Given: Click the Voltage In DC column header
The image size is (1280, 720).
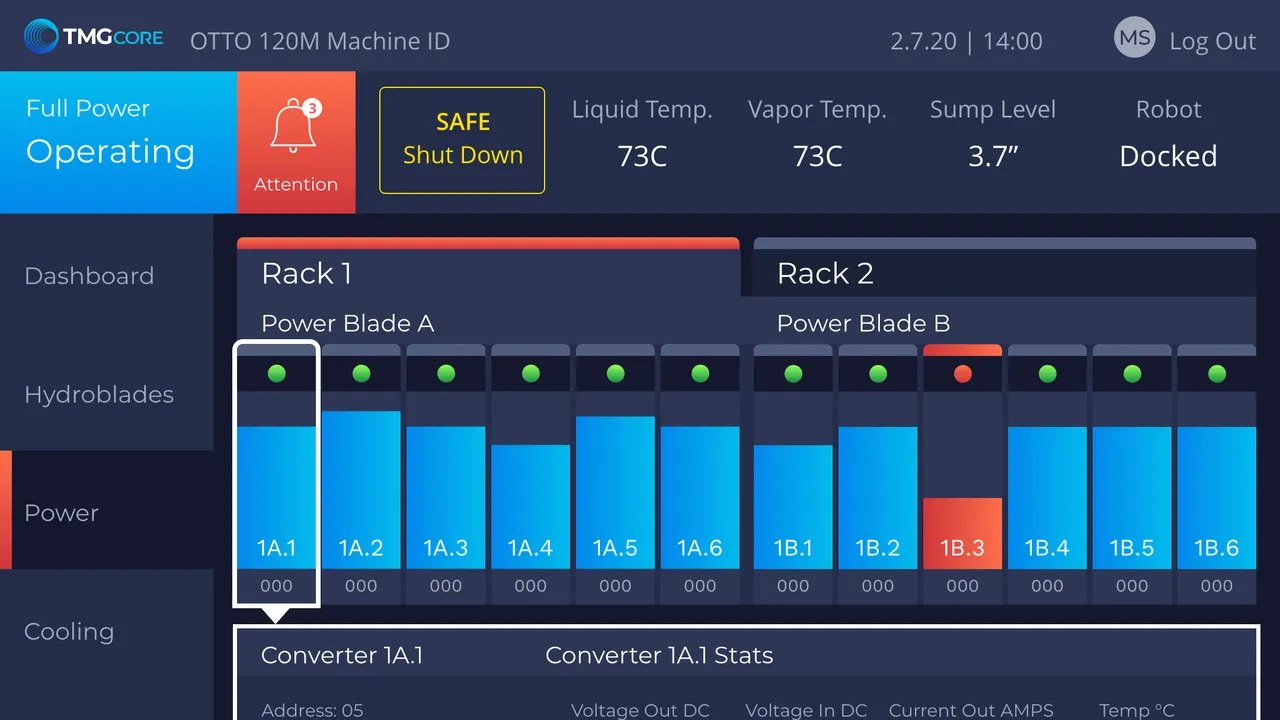Looking at the screenshot, I should [806, 711].
